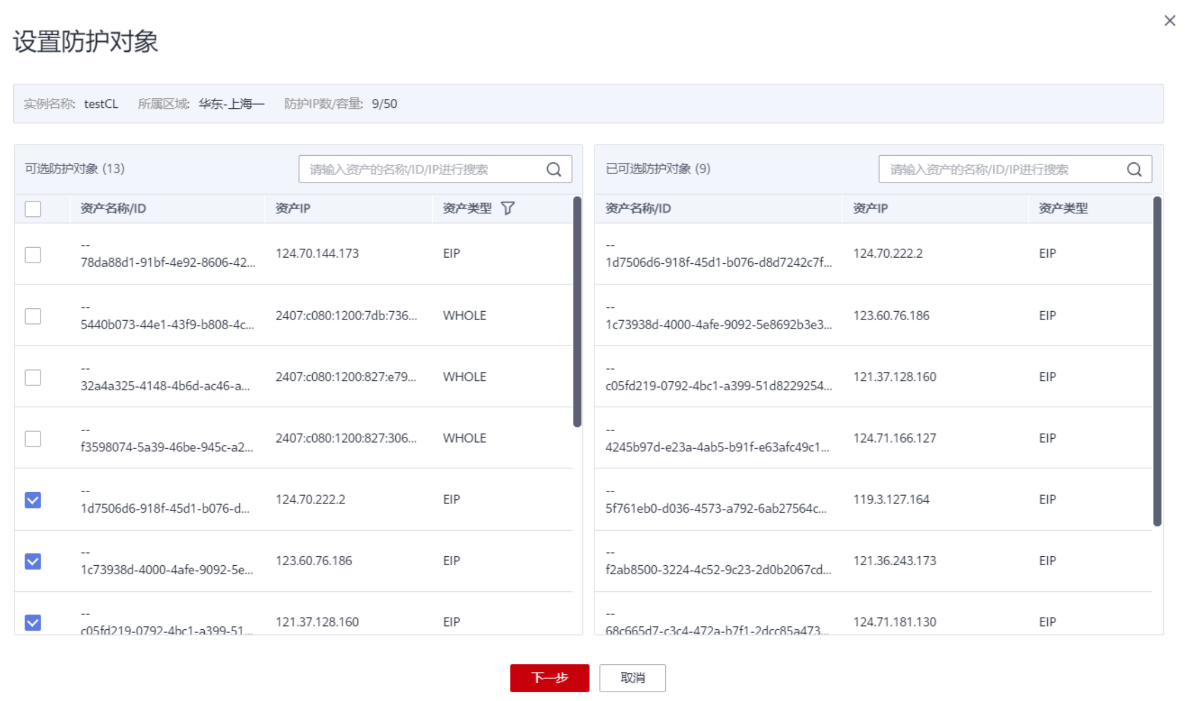Viewport: 1191px width, 701px height.
Task: Open the asset type filter funnel icon
Action: 508,208
